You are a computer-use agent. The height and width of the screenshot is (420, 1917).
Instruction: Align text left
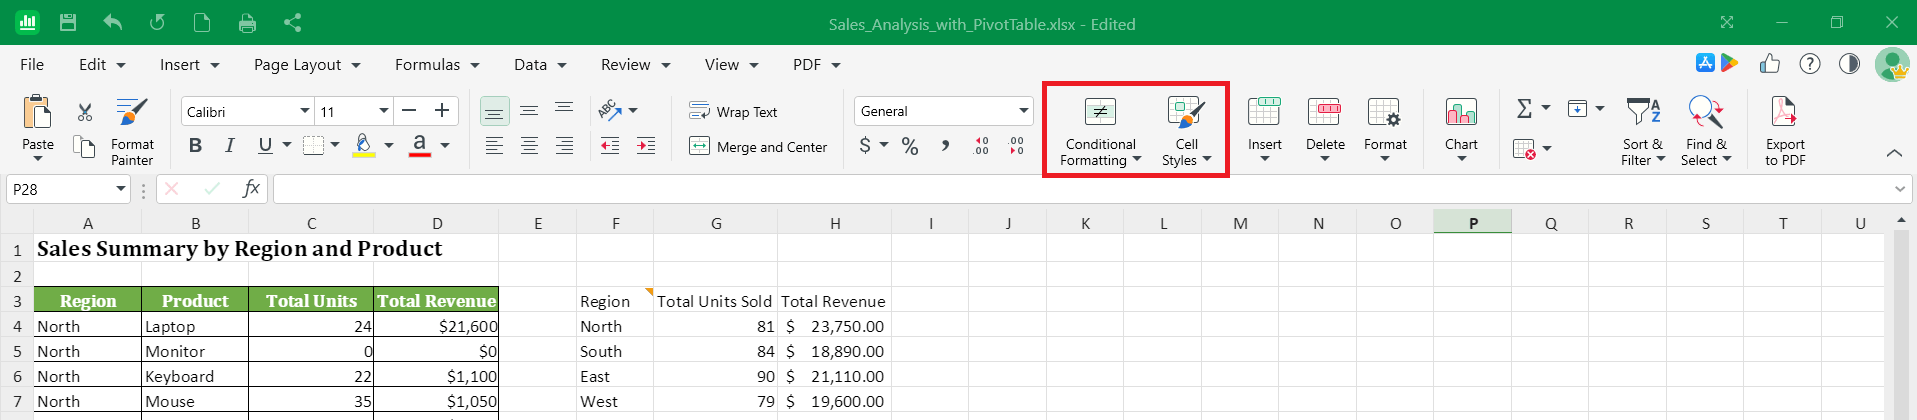point(494,146)
